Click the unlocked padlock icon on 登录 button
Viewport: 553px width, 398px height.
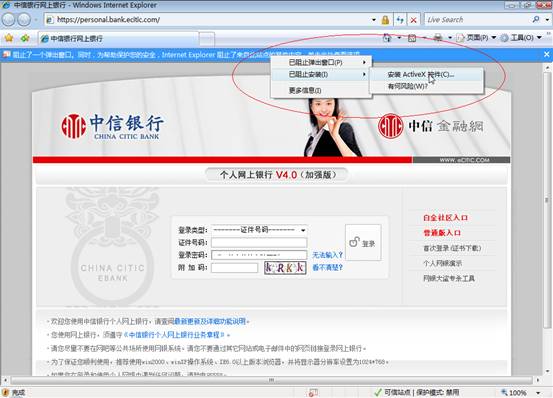tap(354, 242)
